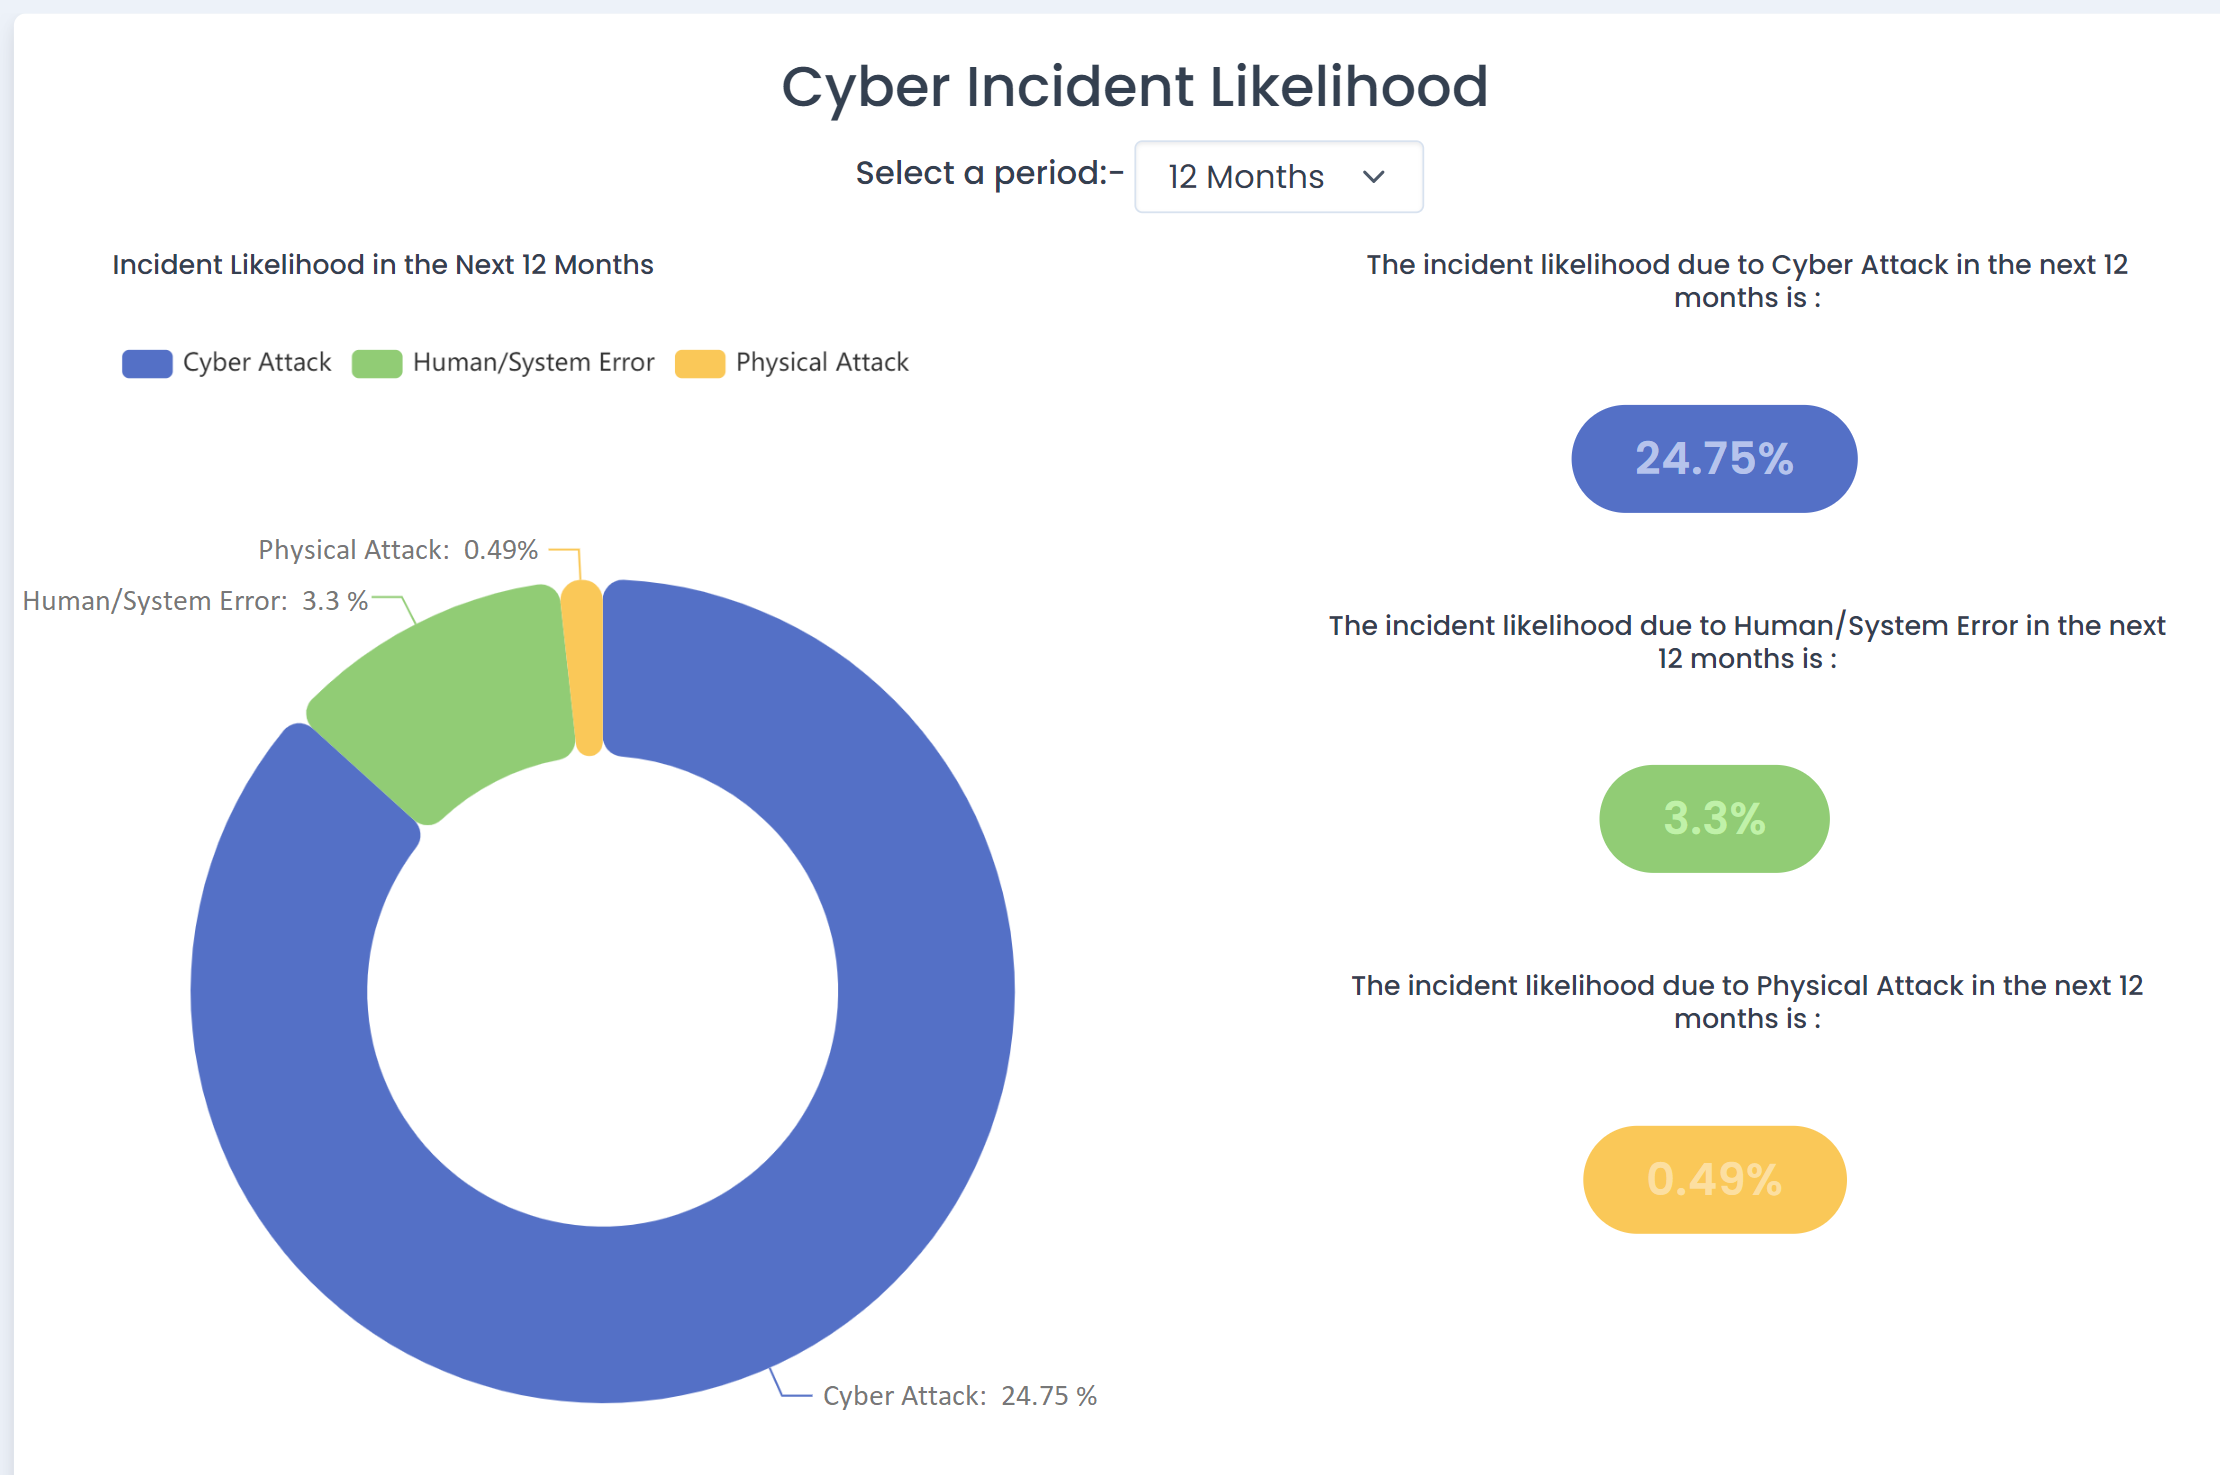Click the 'Human/System Error: 3.3 %' chart label
The image size is (2220, 1475).
(x=195, y=601)
